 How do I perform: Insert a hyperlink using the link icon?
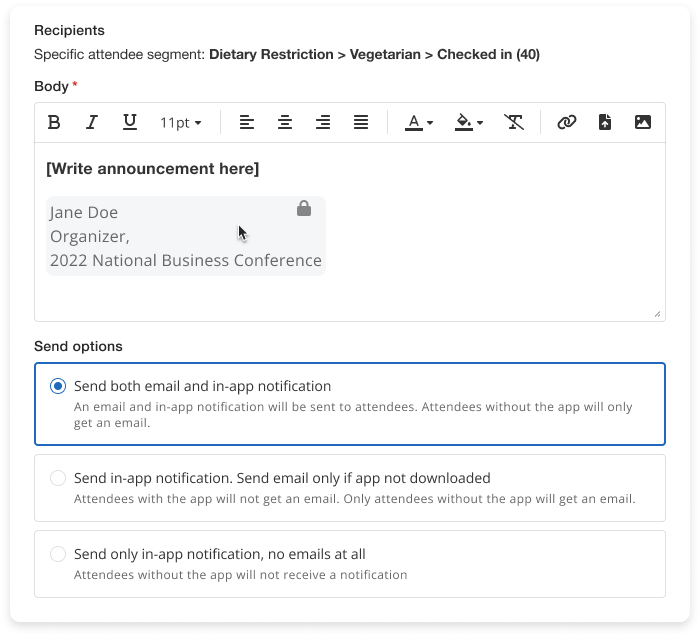point(567,122)
